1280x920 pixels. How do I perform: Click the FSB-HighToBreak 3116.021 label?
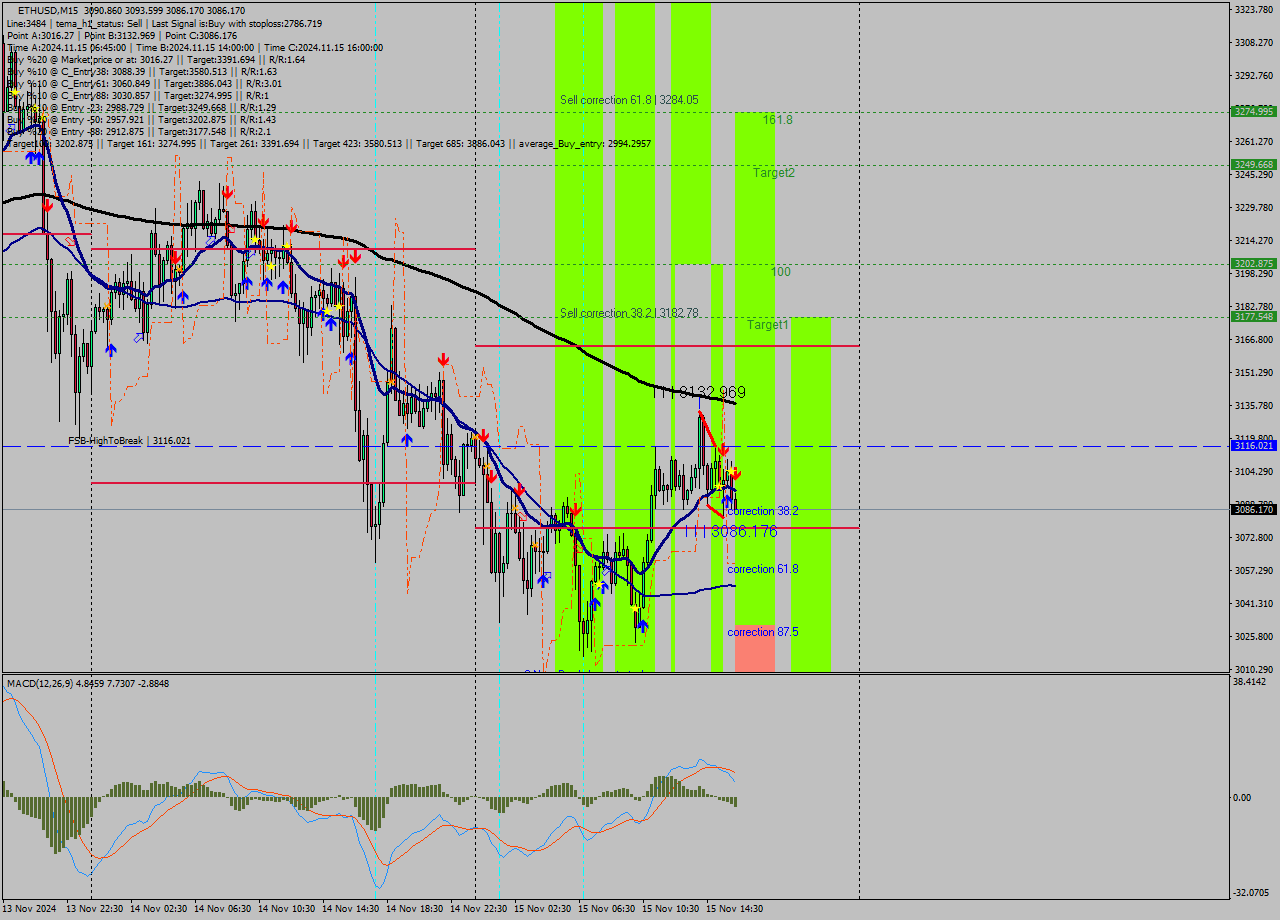click(129, 440)
